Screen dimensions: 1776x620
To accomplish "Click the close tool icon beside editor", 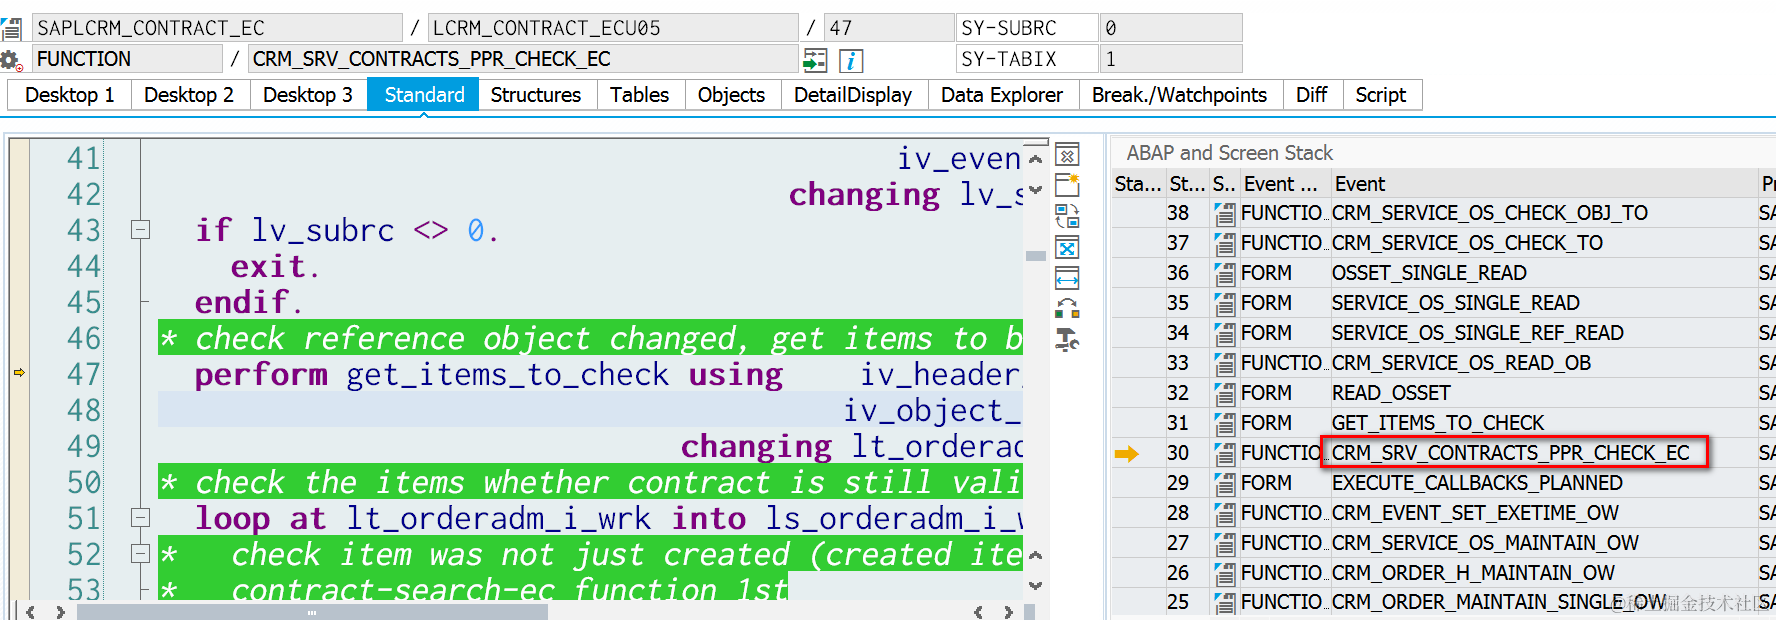I will [x=1067, y=156].
